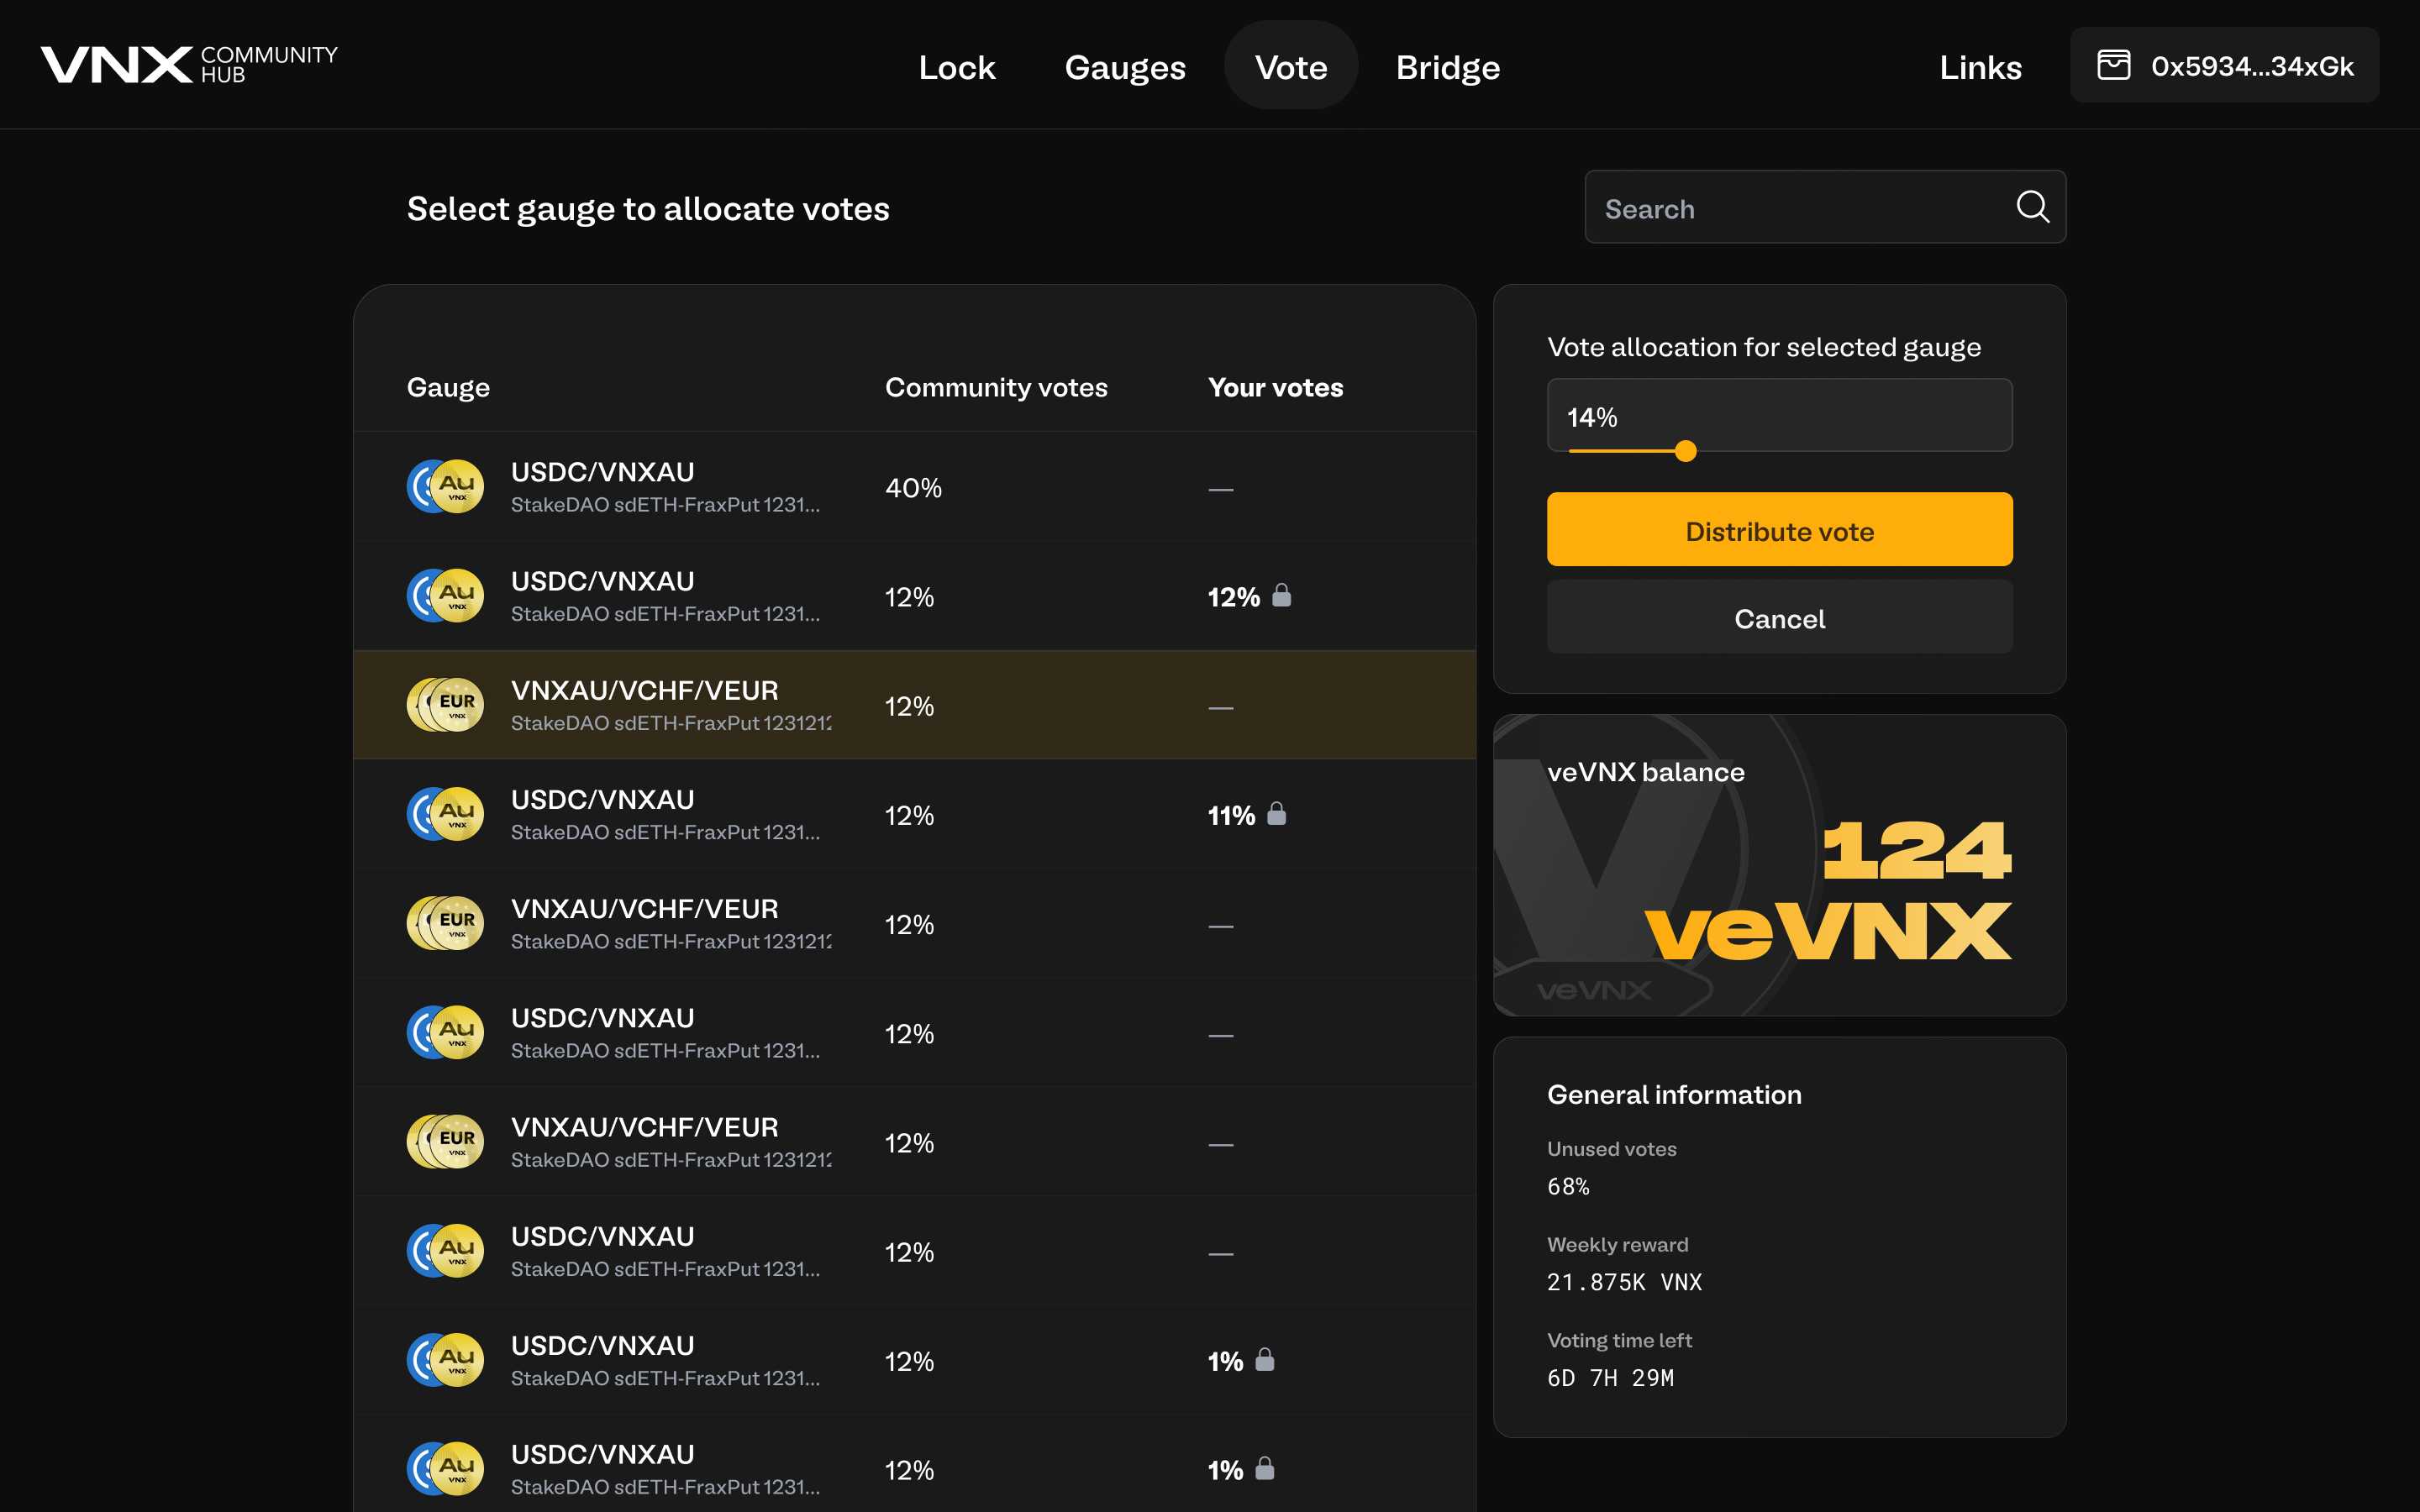Cancel the vote allocation
The image size is (2420, 1512).
pyautogui.click(x=1778, y=618)
